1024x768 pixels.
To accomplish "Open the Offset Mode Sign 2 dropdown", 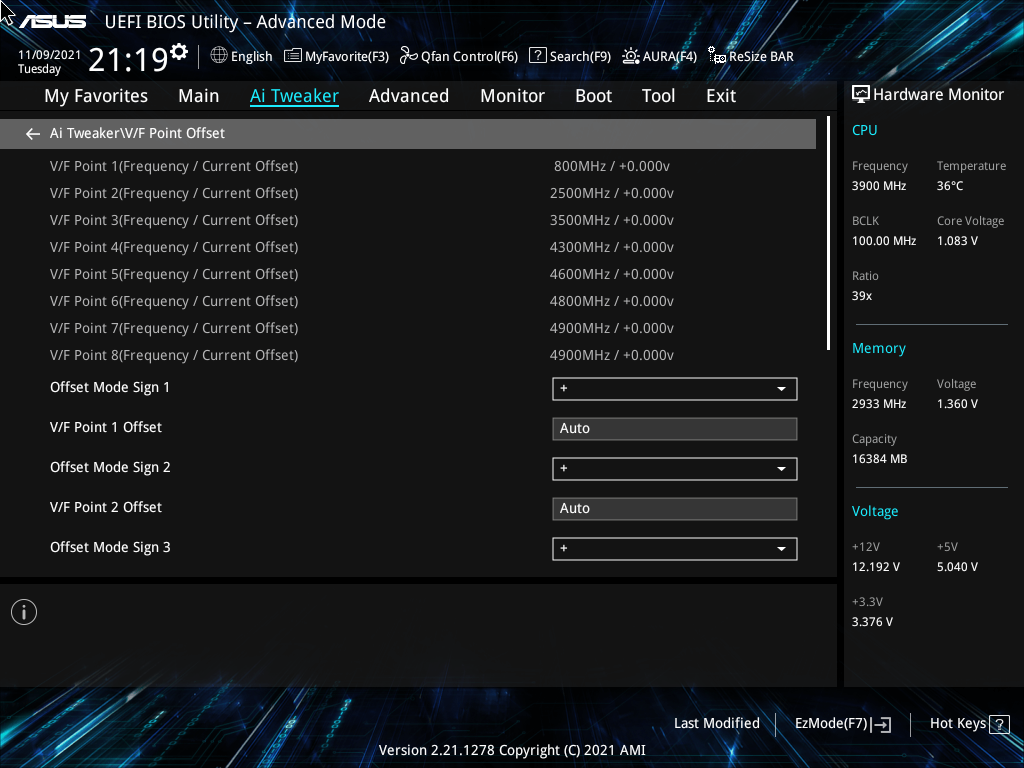I will coord(675,468).
